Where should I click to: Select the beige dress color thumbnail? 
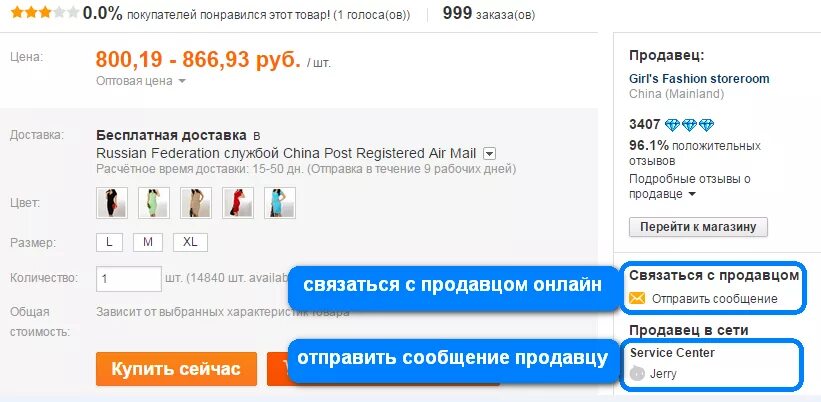[196, 203]
